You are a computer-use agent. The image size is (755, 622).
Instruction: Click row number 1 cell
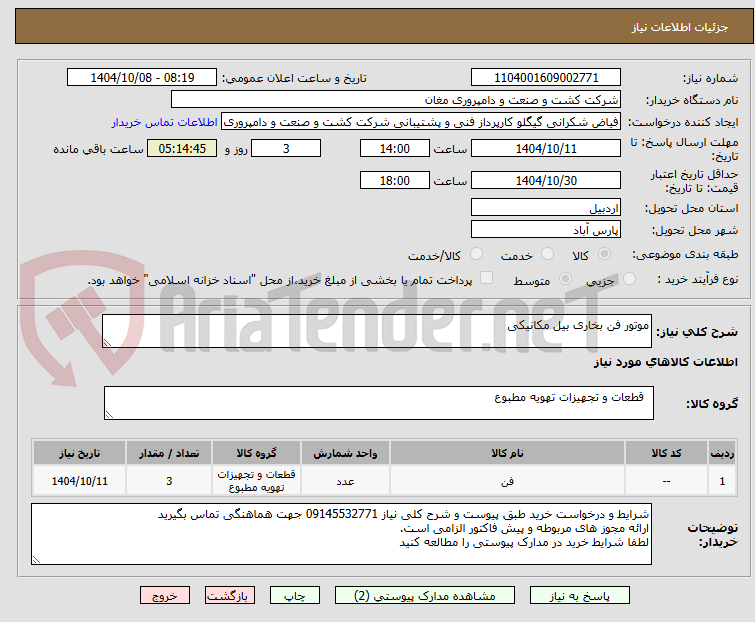722,480
